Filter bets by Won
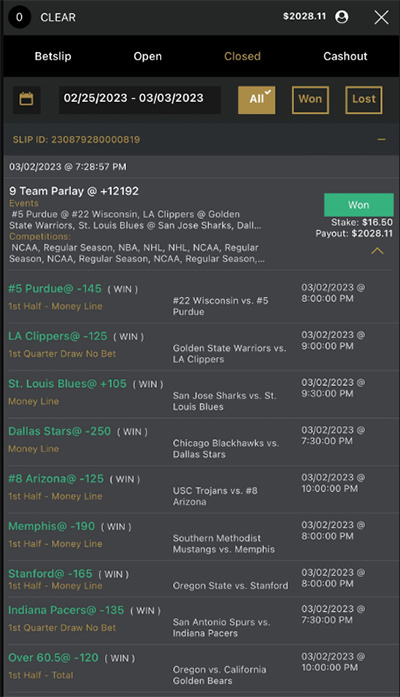This screenshot has height=697, width=400. click(x=310, y=100)
